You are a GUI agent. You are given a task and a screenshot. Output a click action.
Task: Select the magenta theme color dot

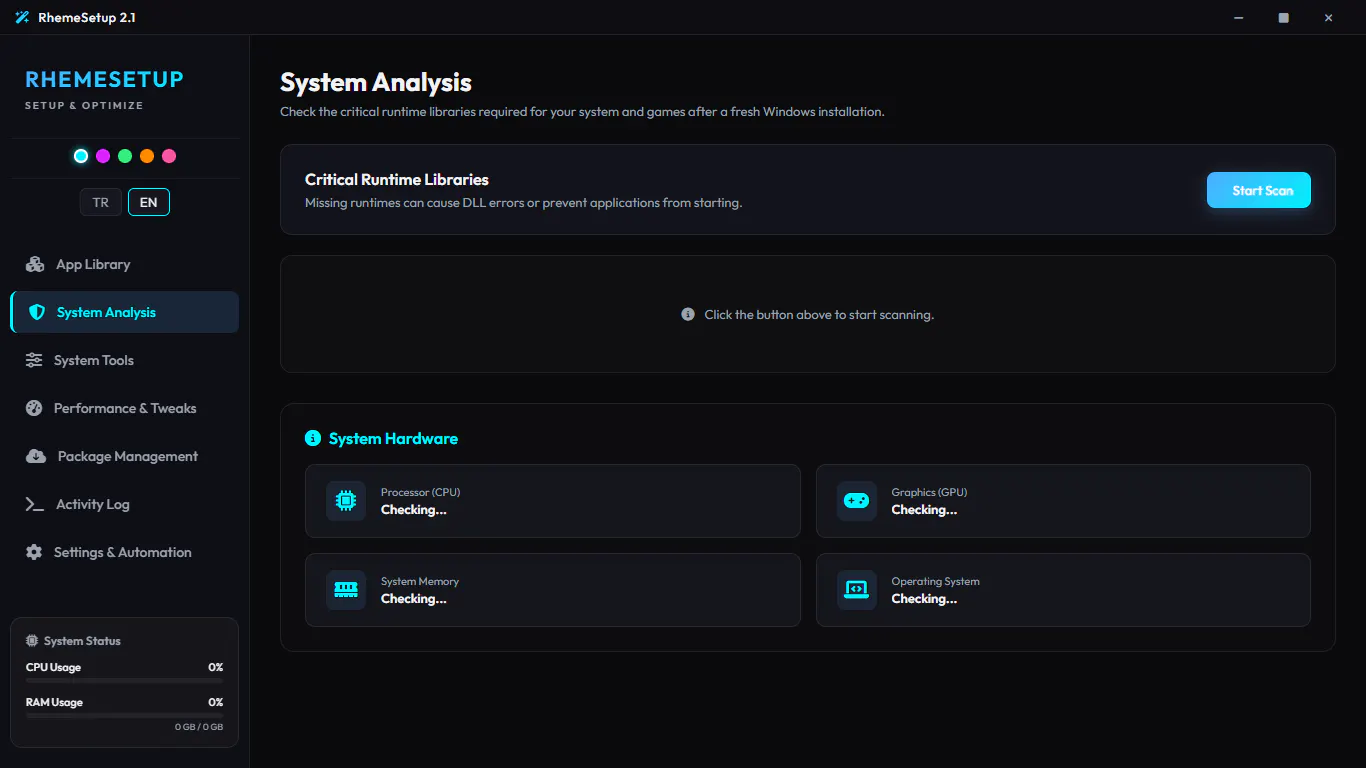[x=103, y=156]
